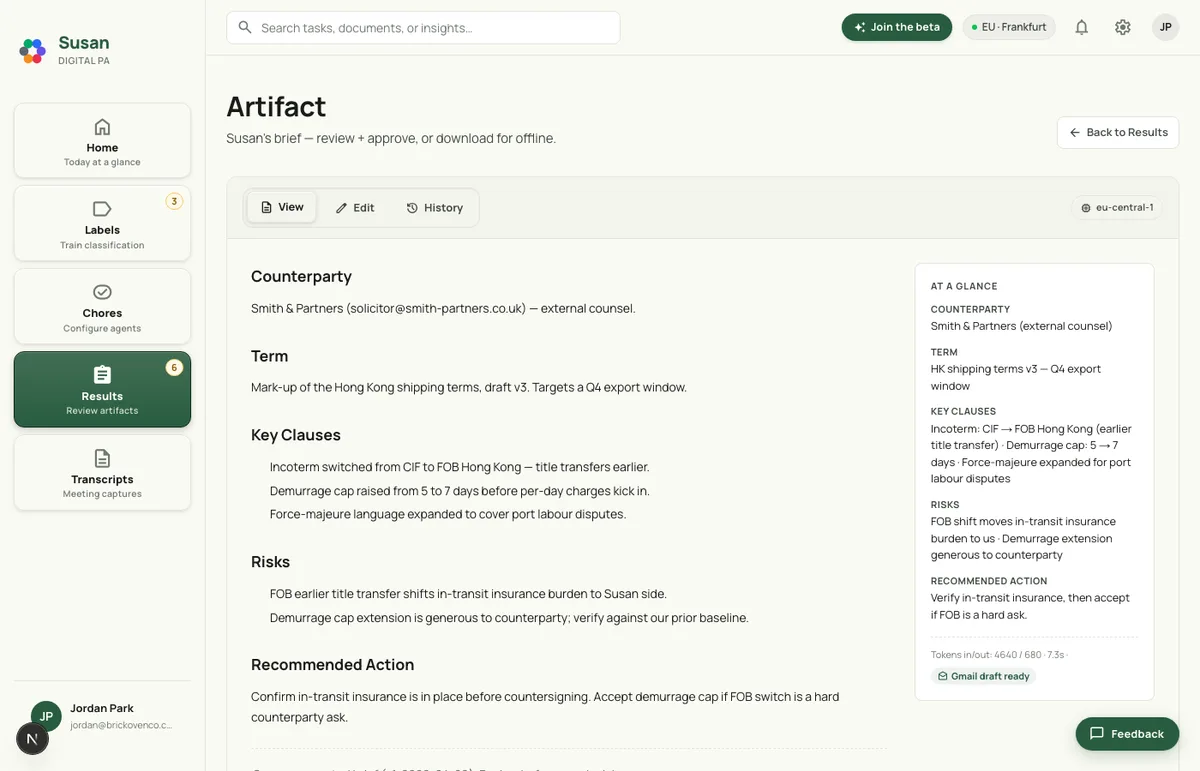Click the Results badge showing 6
Screen dimensions: 1200x771
174,368
